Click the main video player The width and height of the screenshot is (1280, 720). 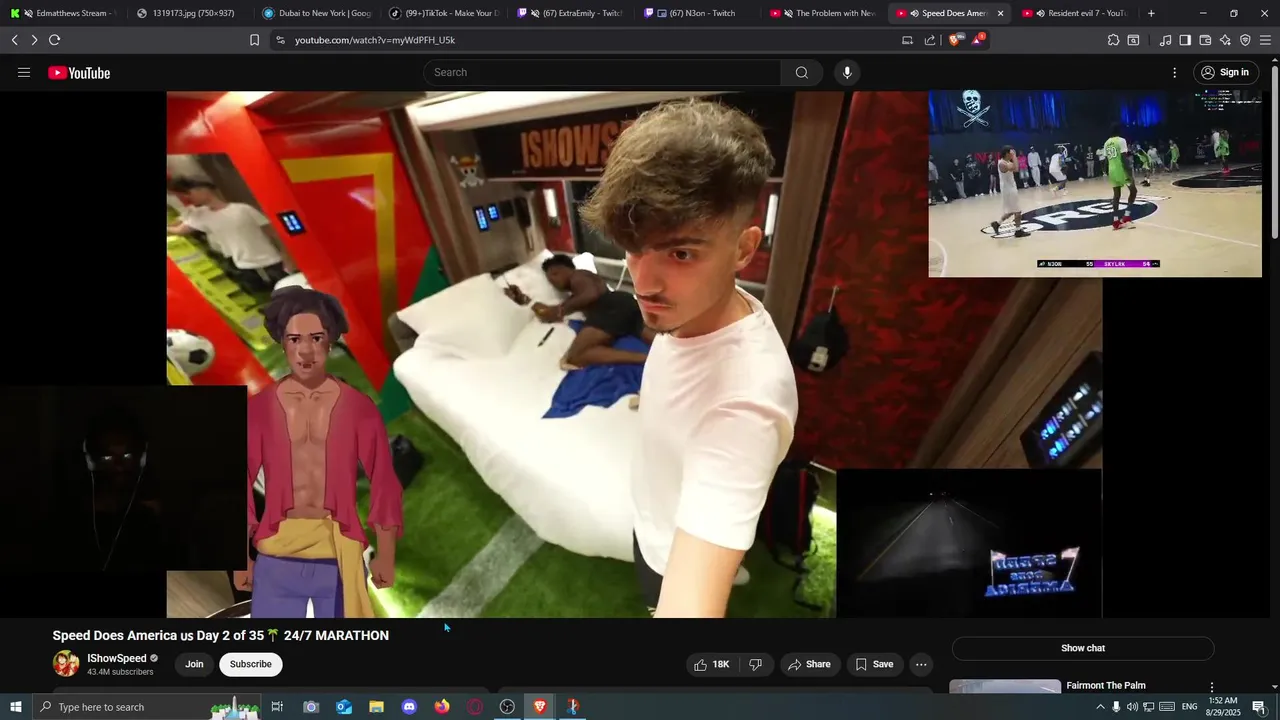coord(634,354)
